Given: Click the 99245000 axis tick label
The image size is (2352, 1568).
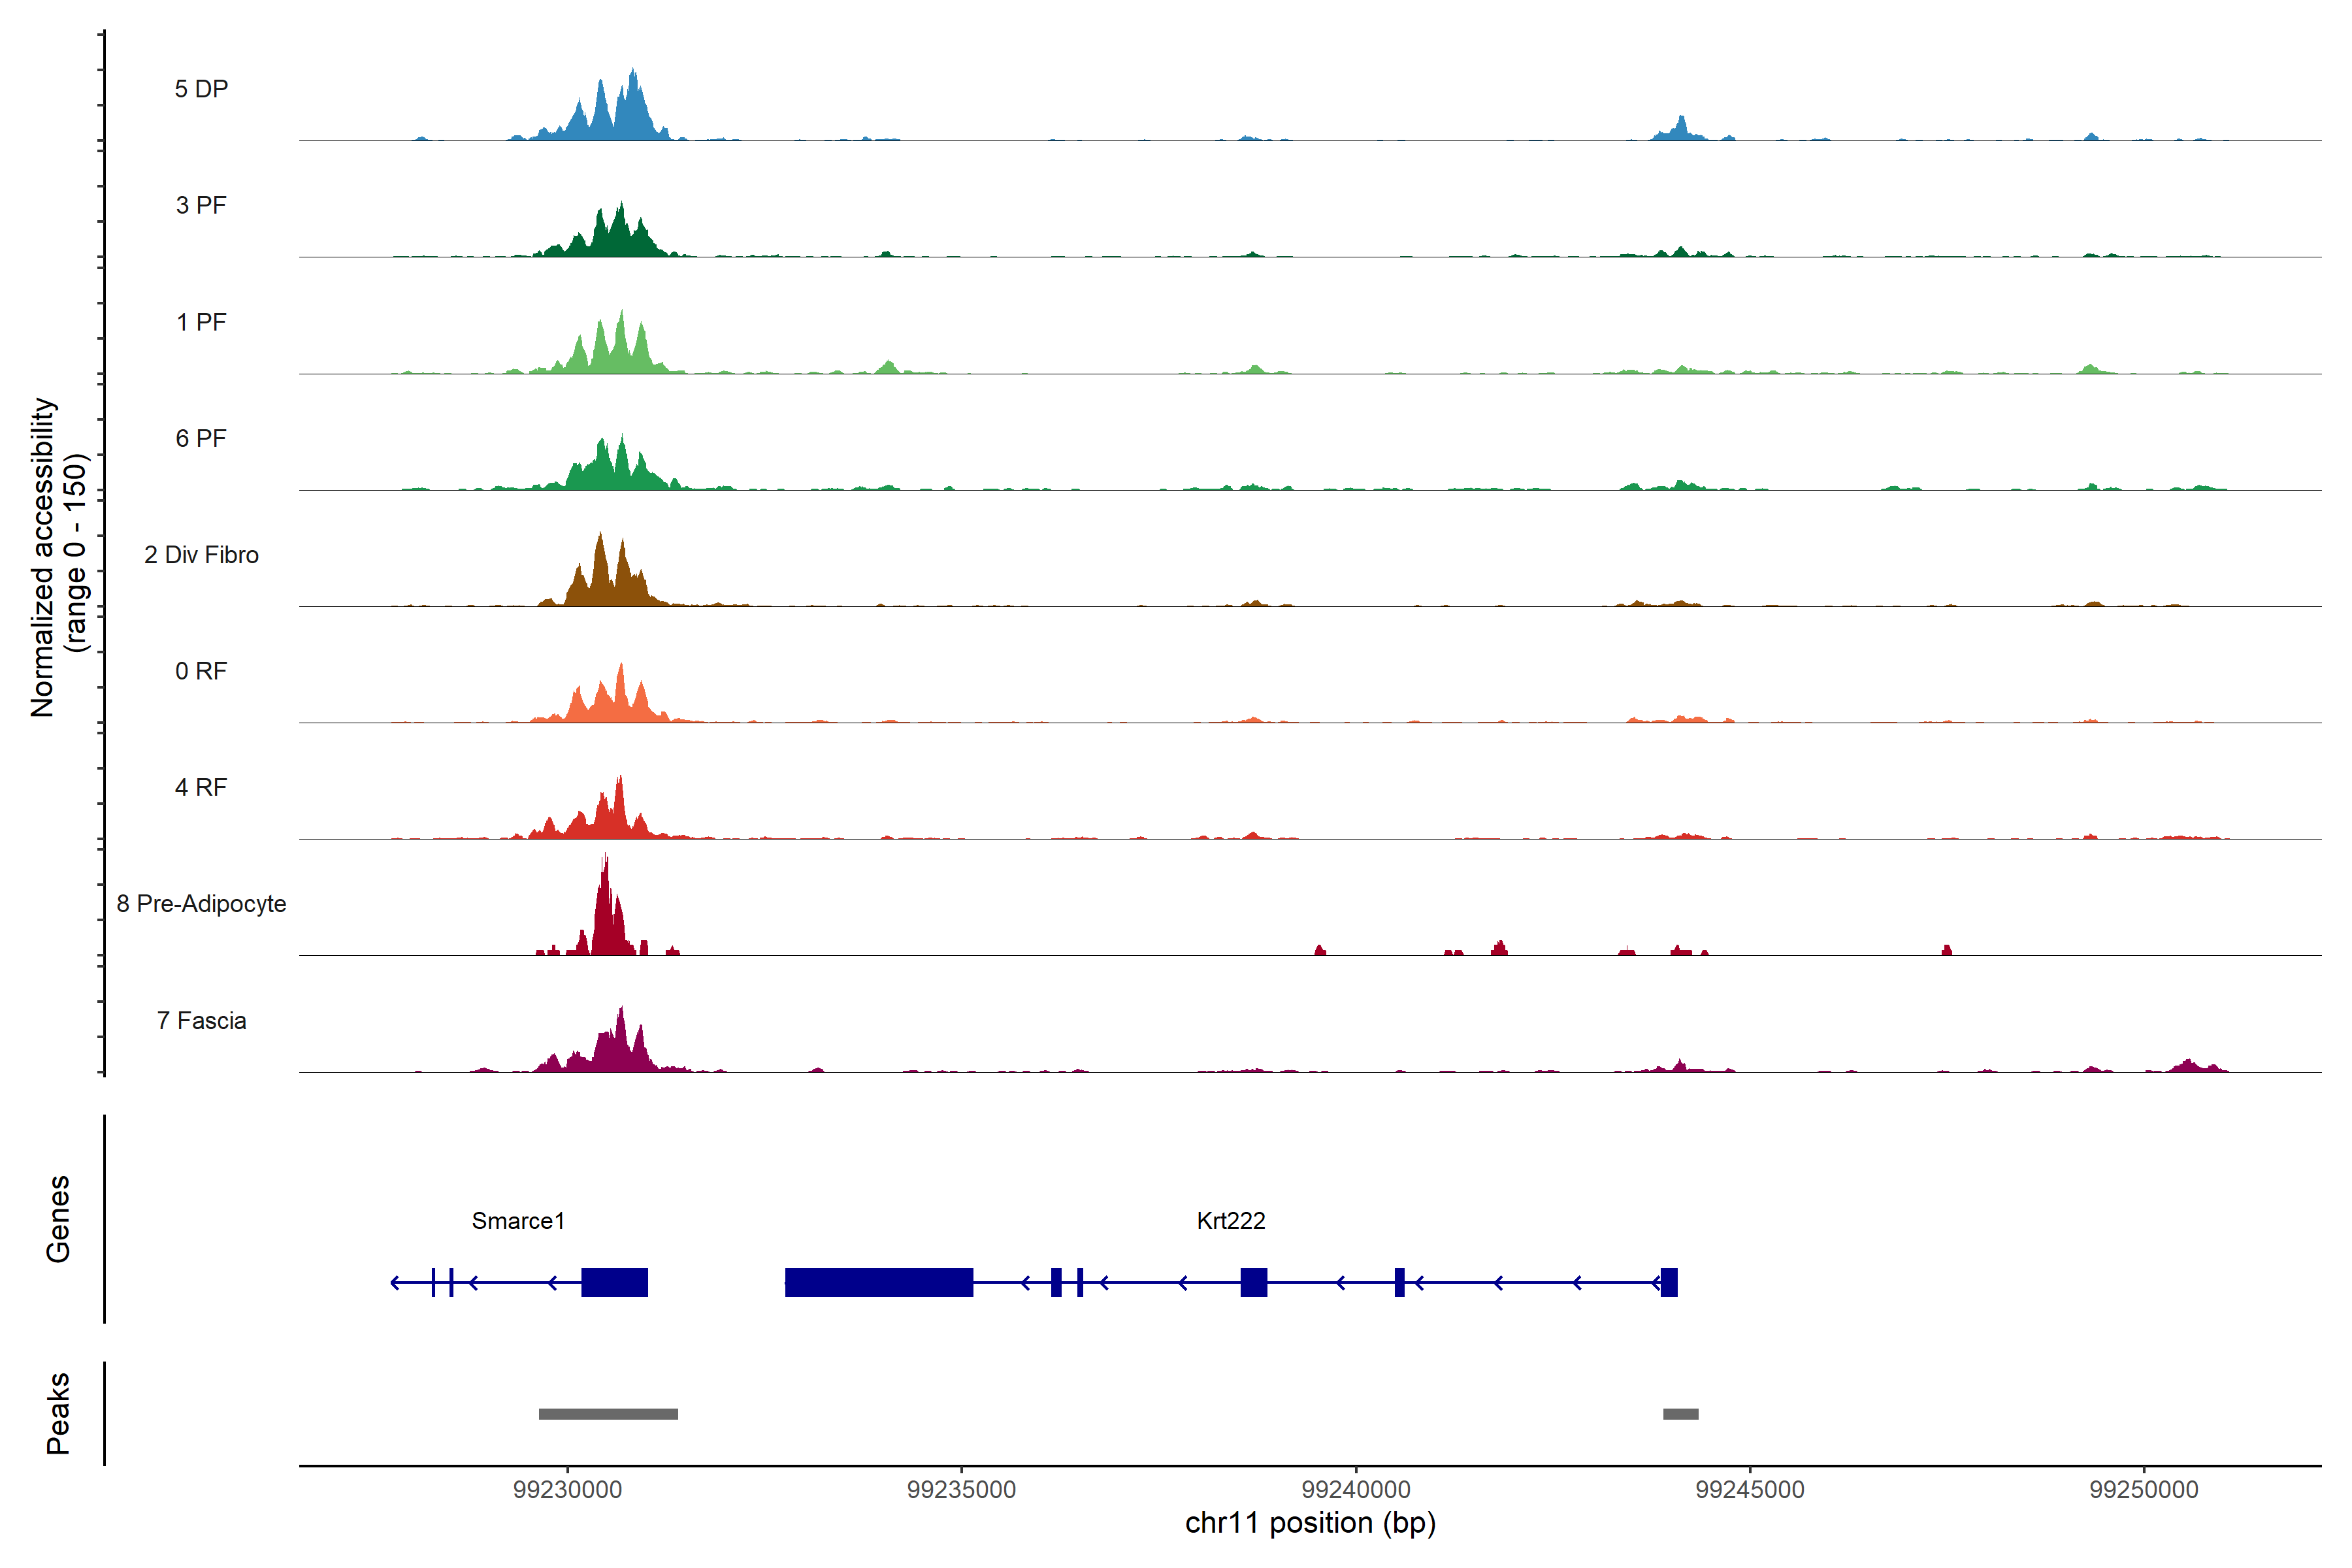Looking at the screenshot, I should pos(1750,1490).
